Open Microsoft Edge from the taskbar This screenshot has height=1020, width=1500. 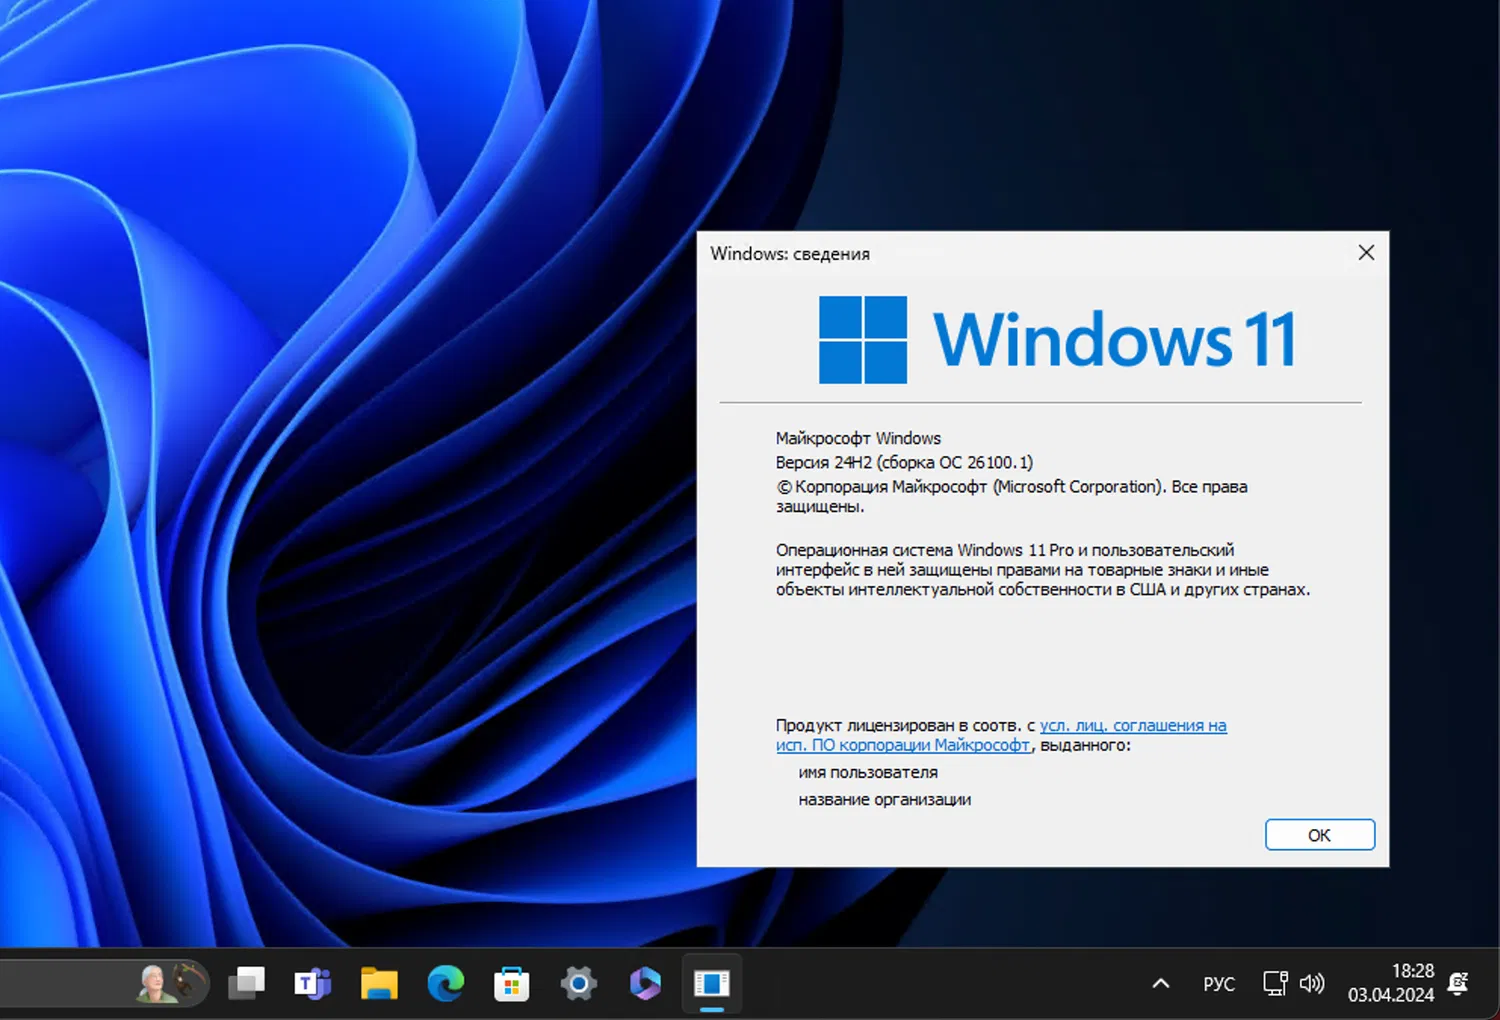tap(445, 983)
